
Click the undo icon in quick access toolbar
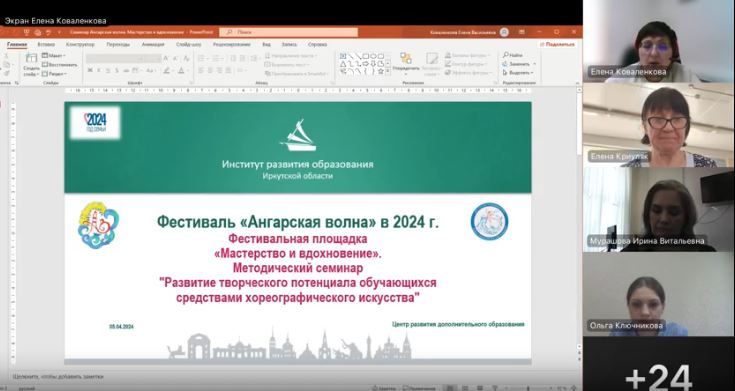48,32
